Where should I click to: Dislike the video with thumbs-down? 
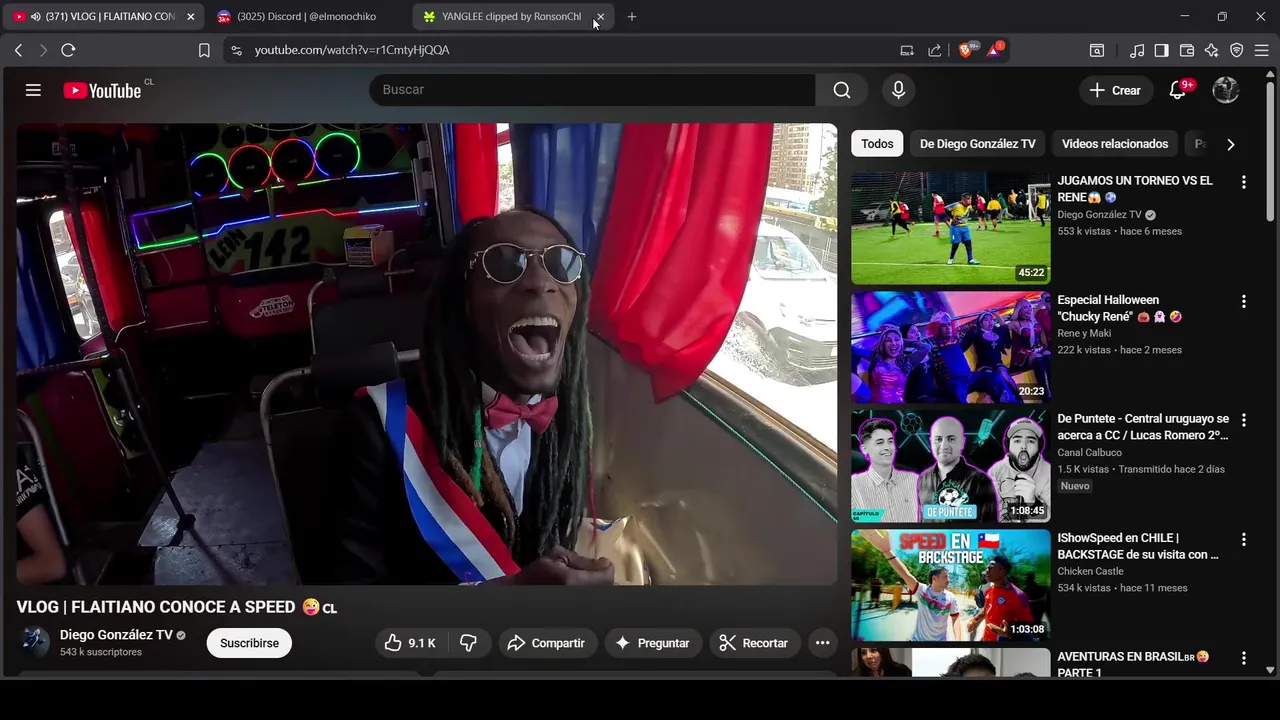468,643
